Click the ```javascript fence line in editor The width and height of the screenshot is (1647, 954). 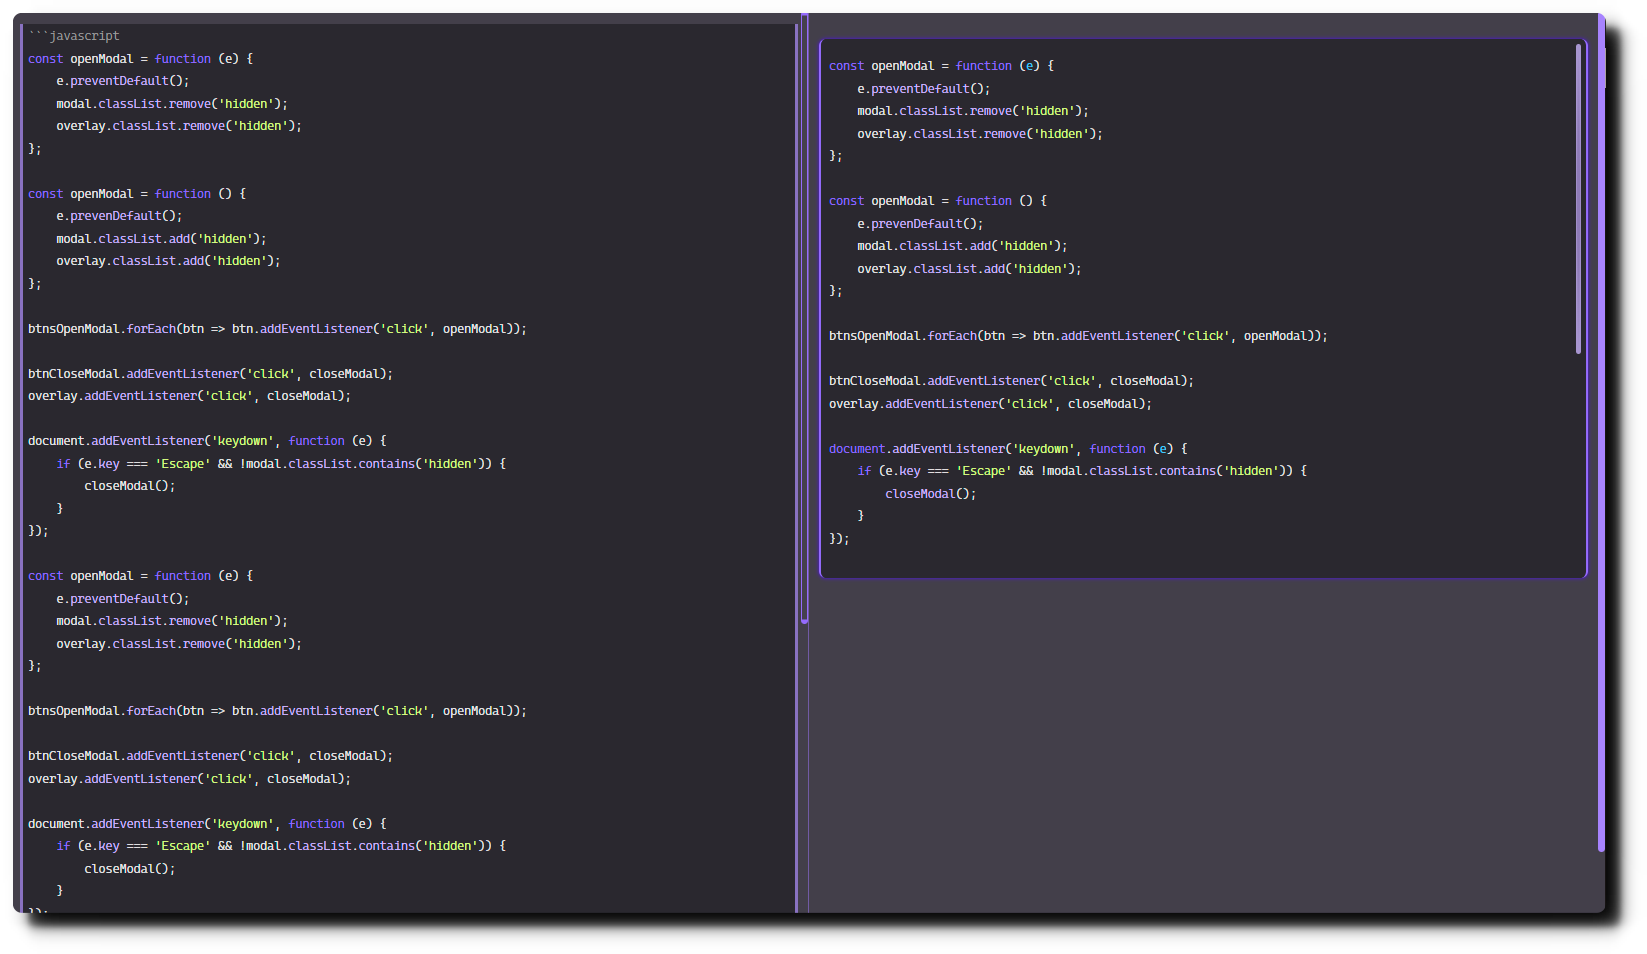pyautogui.click(x=74, y=36)
